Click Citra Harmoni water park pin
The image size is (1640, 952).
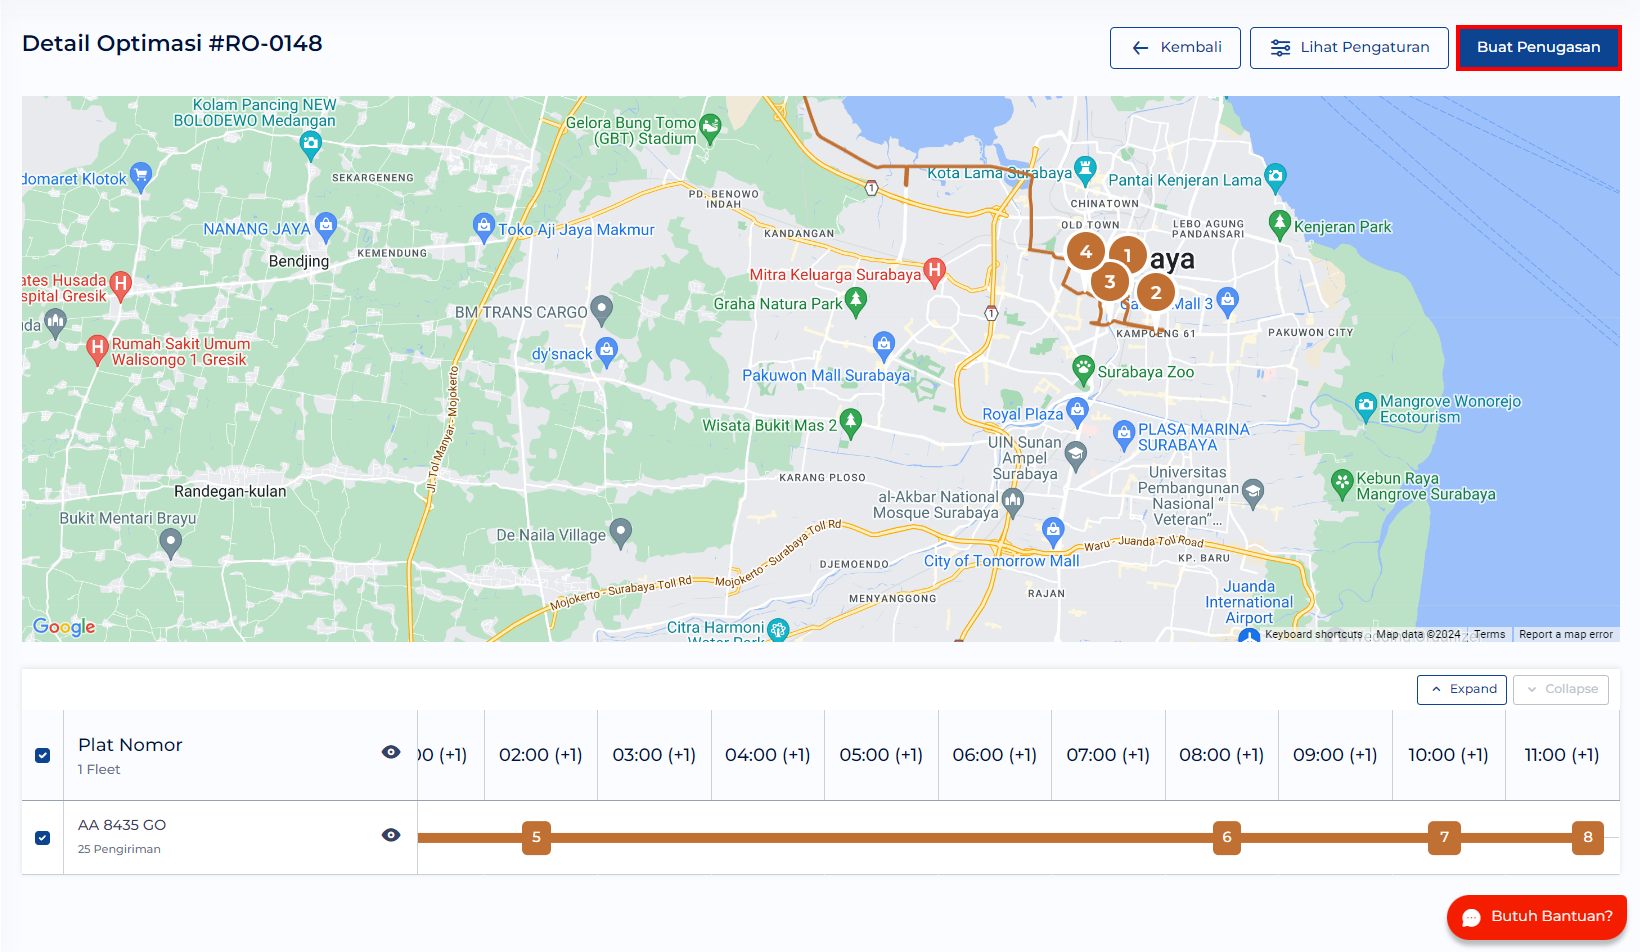coord(778,630)
